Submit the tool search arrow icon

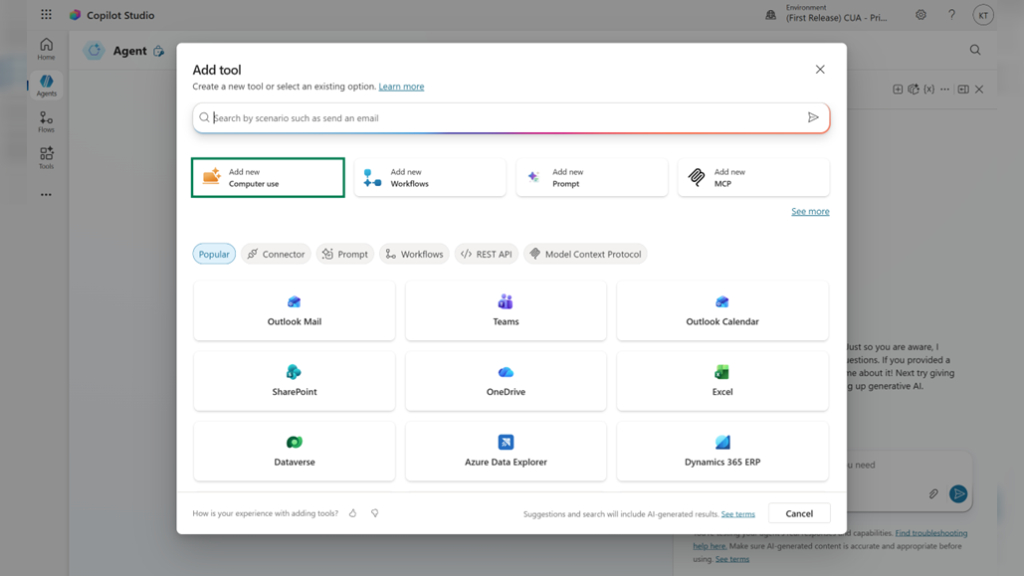click(x=813, y=118)
